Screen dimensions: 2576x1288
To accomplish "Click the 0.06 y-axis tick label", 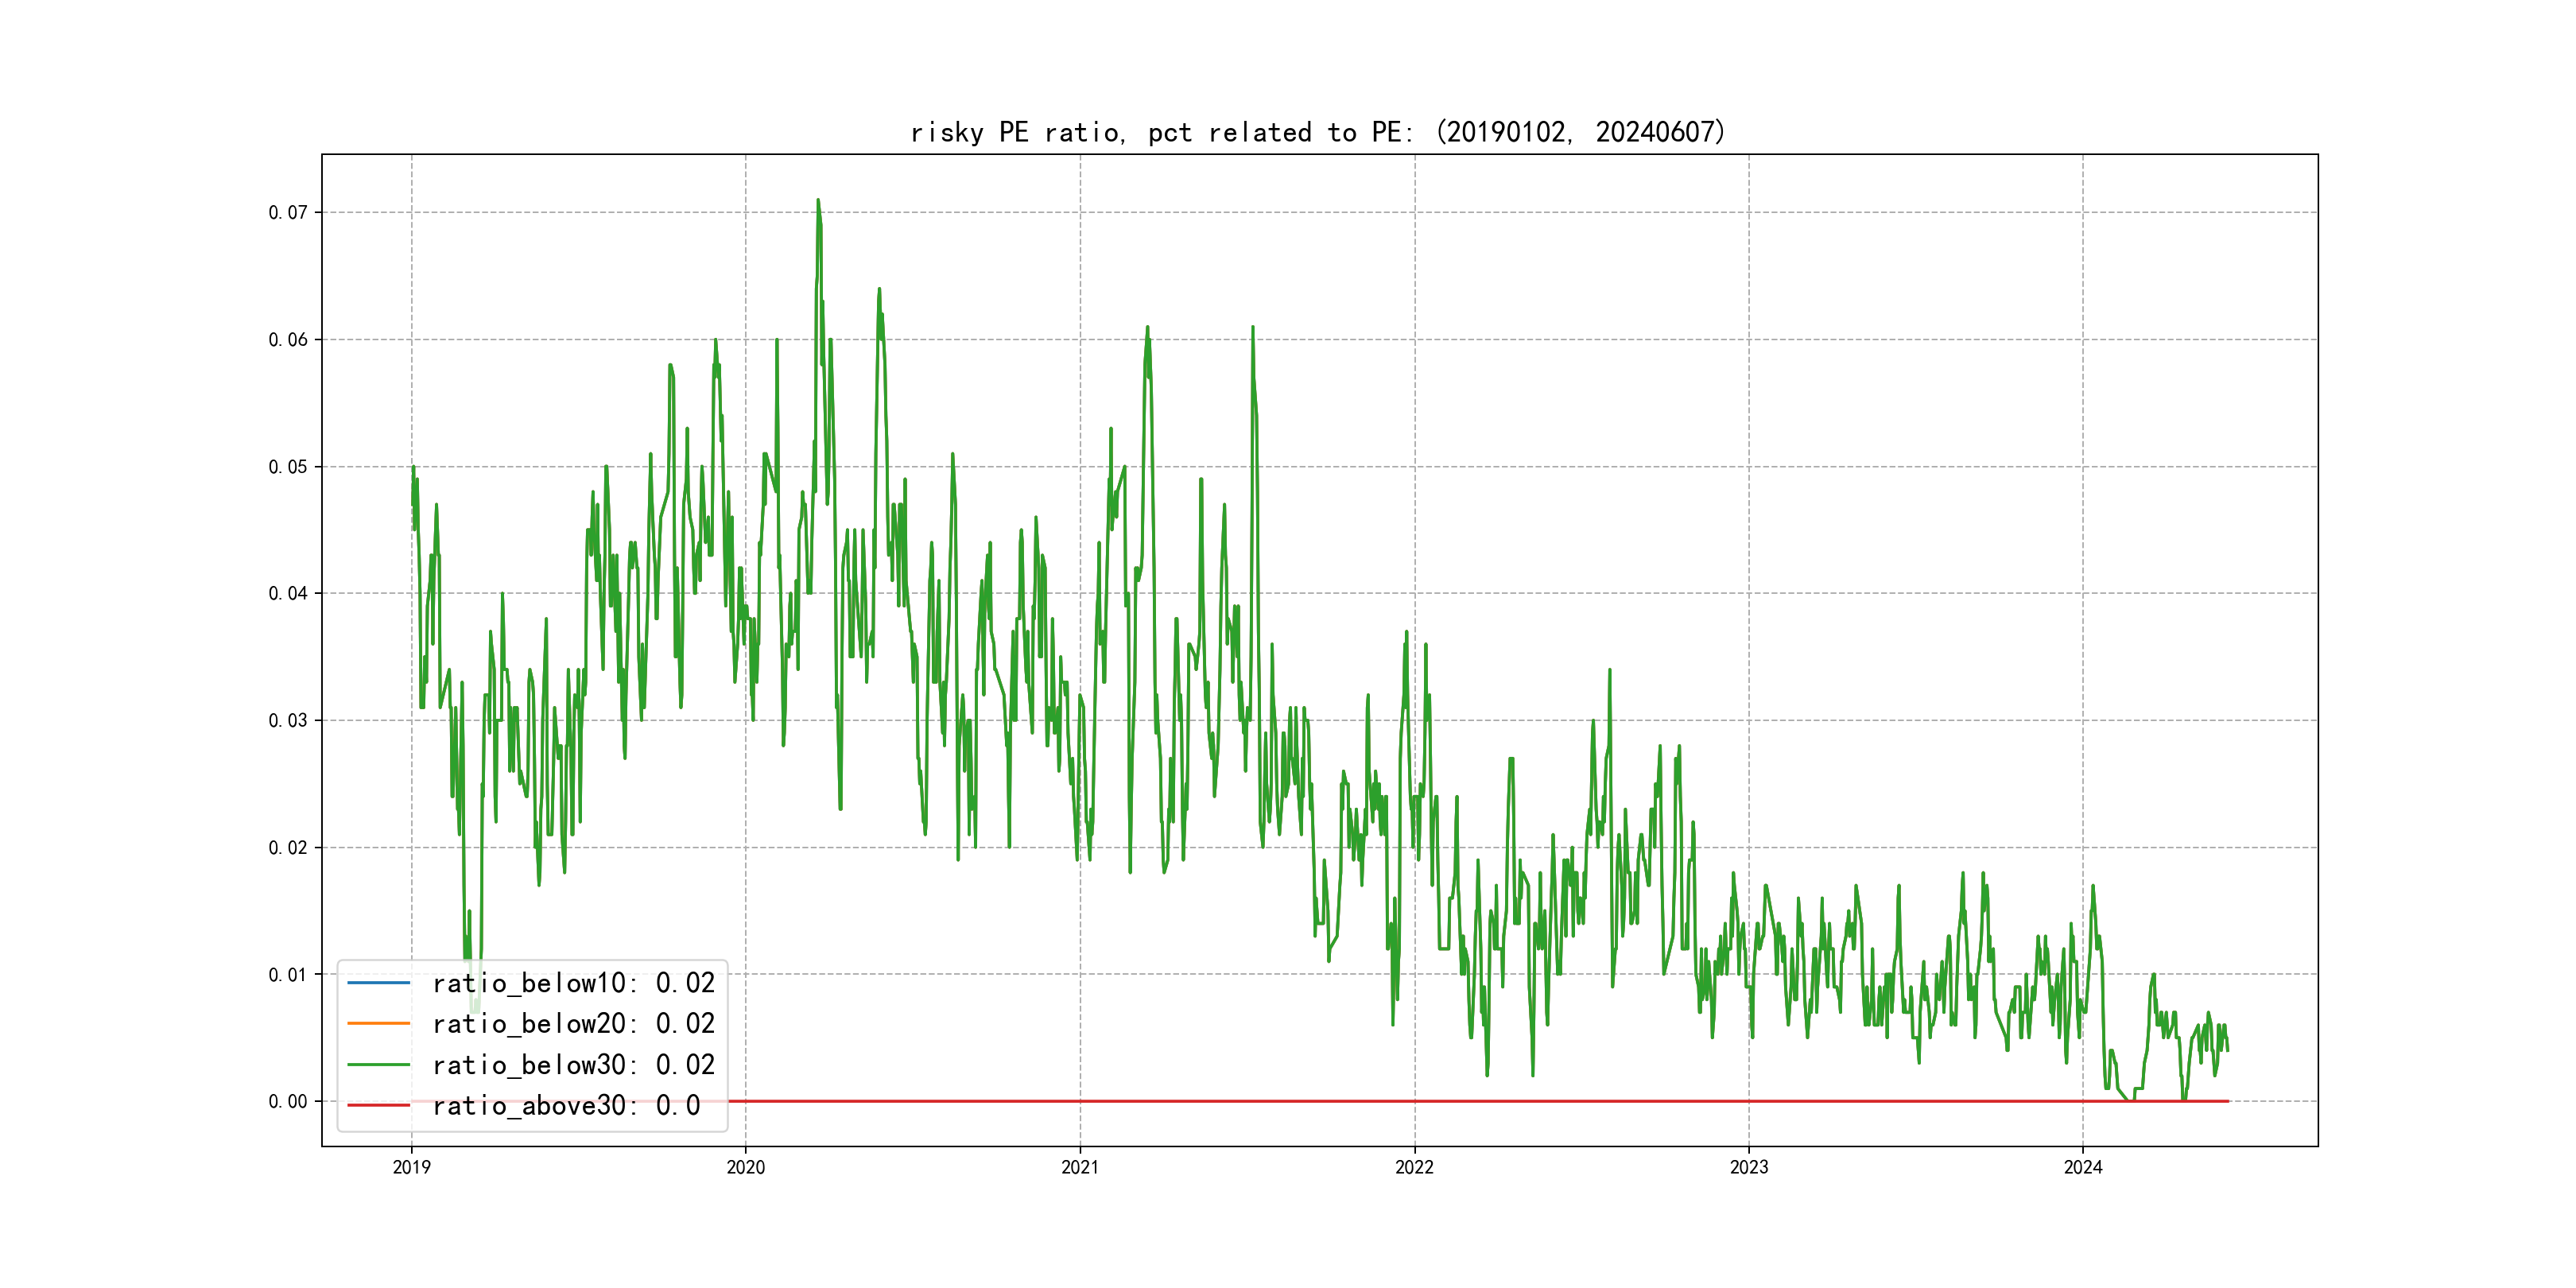I will tap(287, 339).
